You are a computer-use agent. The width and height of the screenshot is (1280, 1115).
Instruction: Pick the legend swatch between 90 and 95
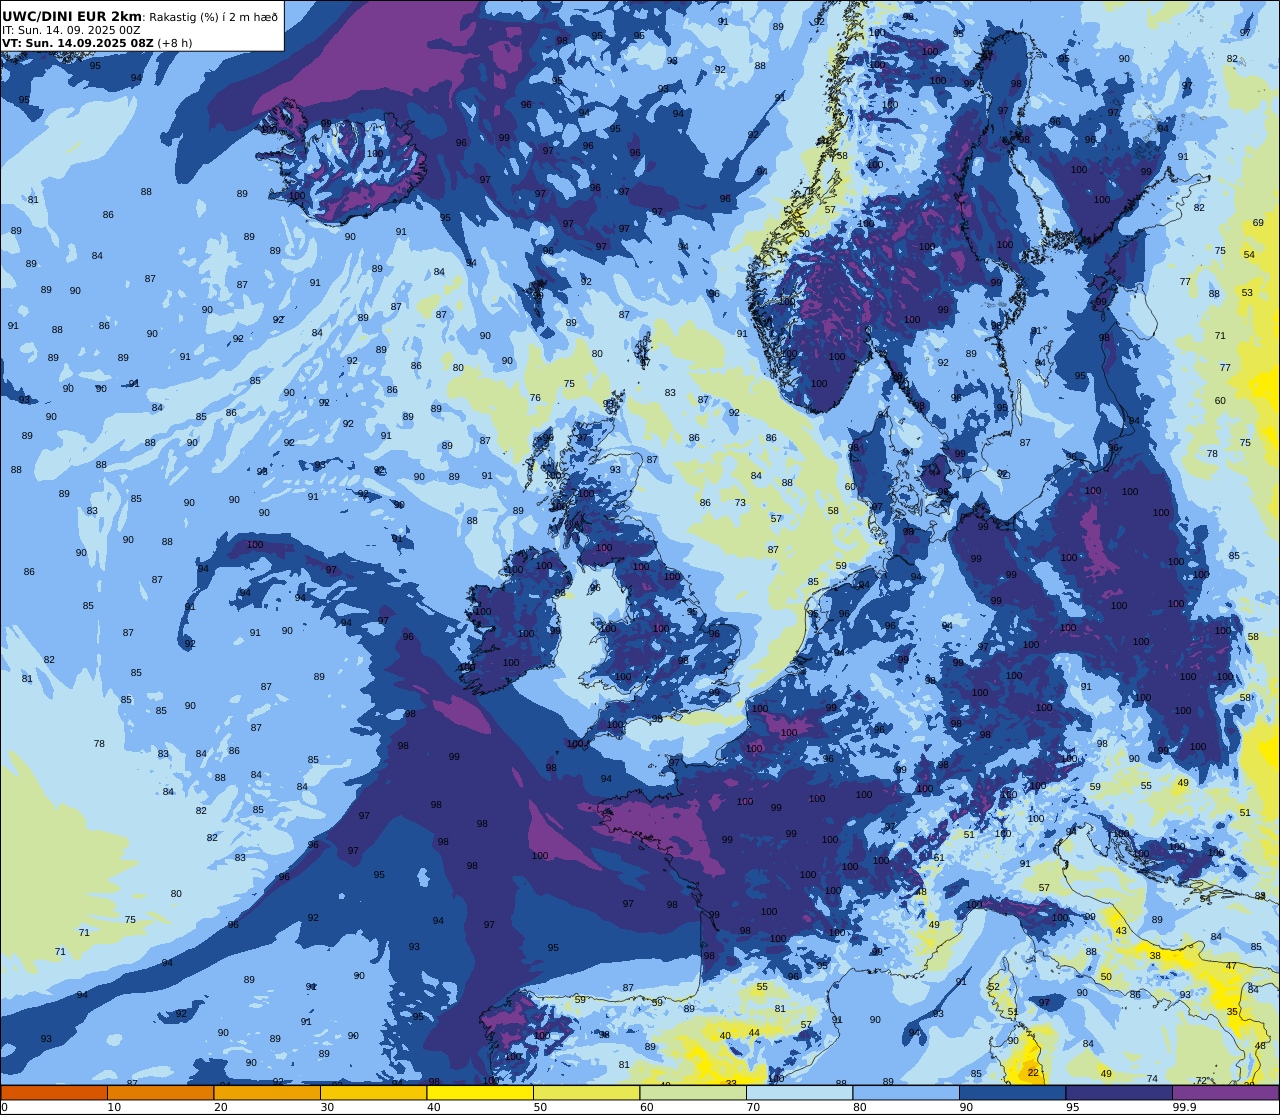pos(1012,1092)
